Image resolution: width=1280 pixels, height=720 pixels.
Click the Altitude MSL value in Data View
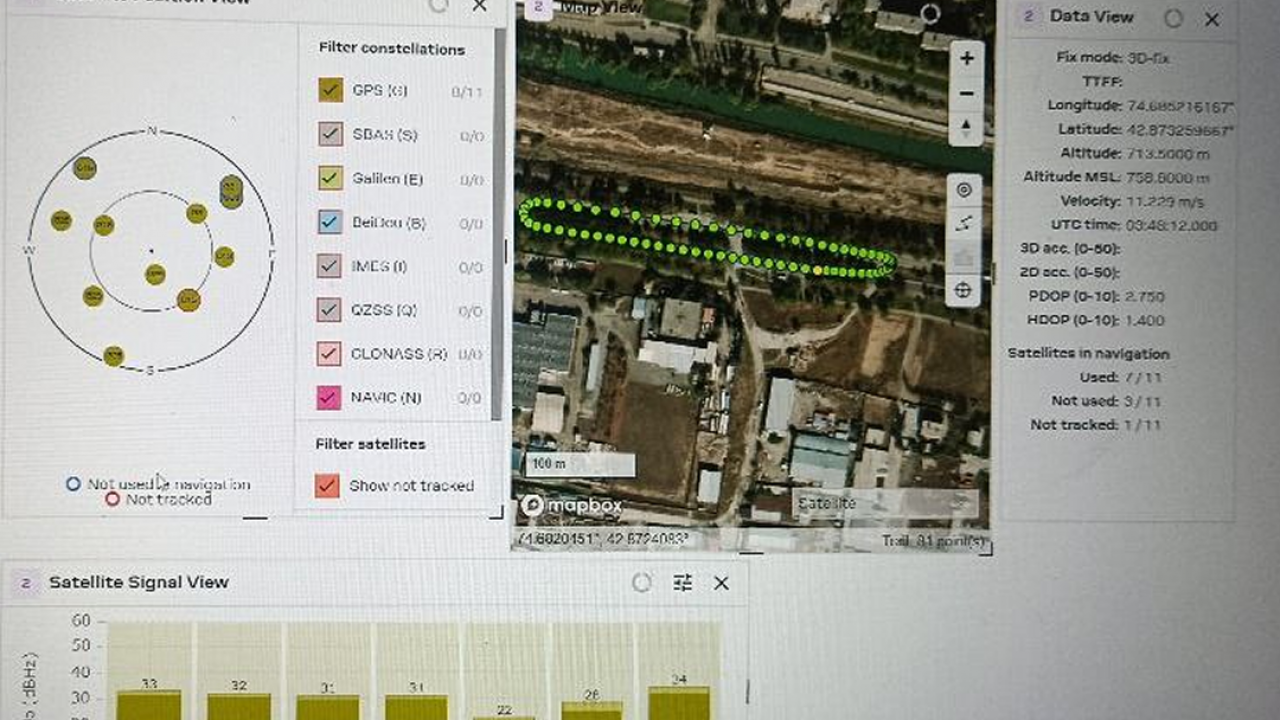(x=1168, y=178)
